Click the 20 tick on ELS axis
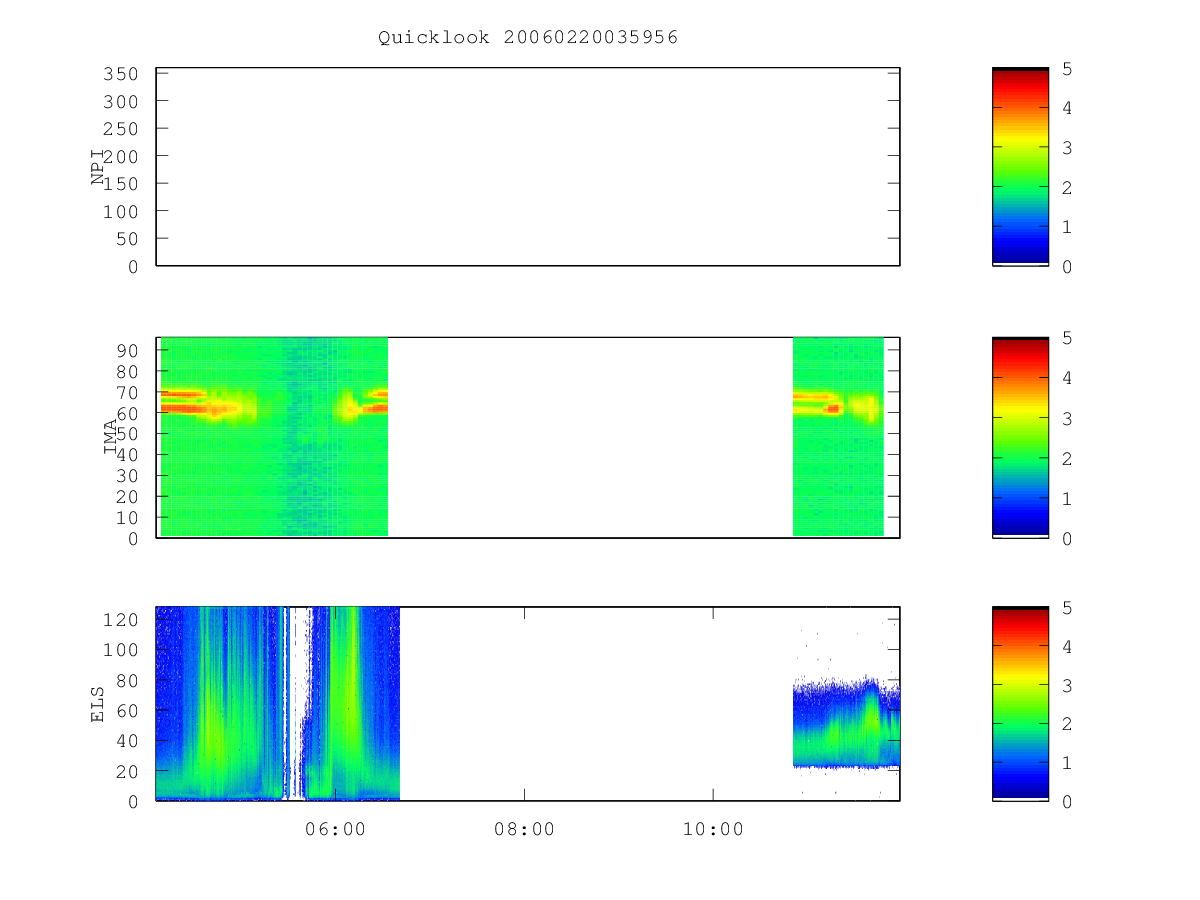1200x900 pixels. tap(127, 771)
